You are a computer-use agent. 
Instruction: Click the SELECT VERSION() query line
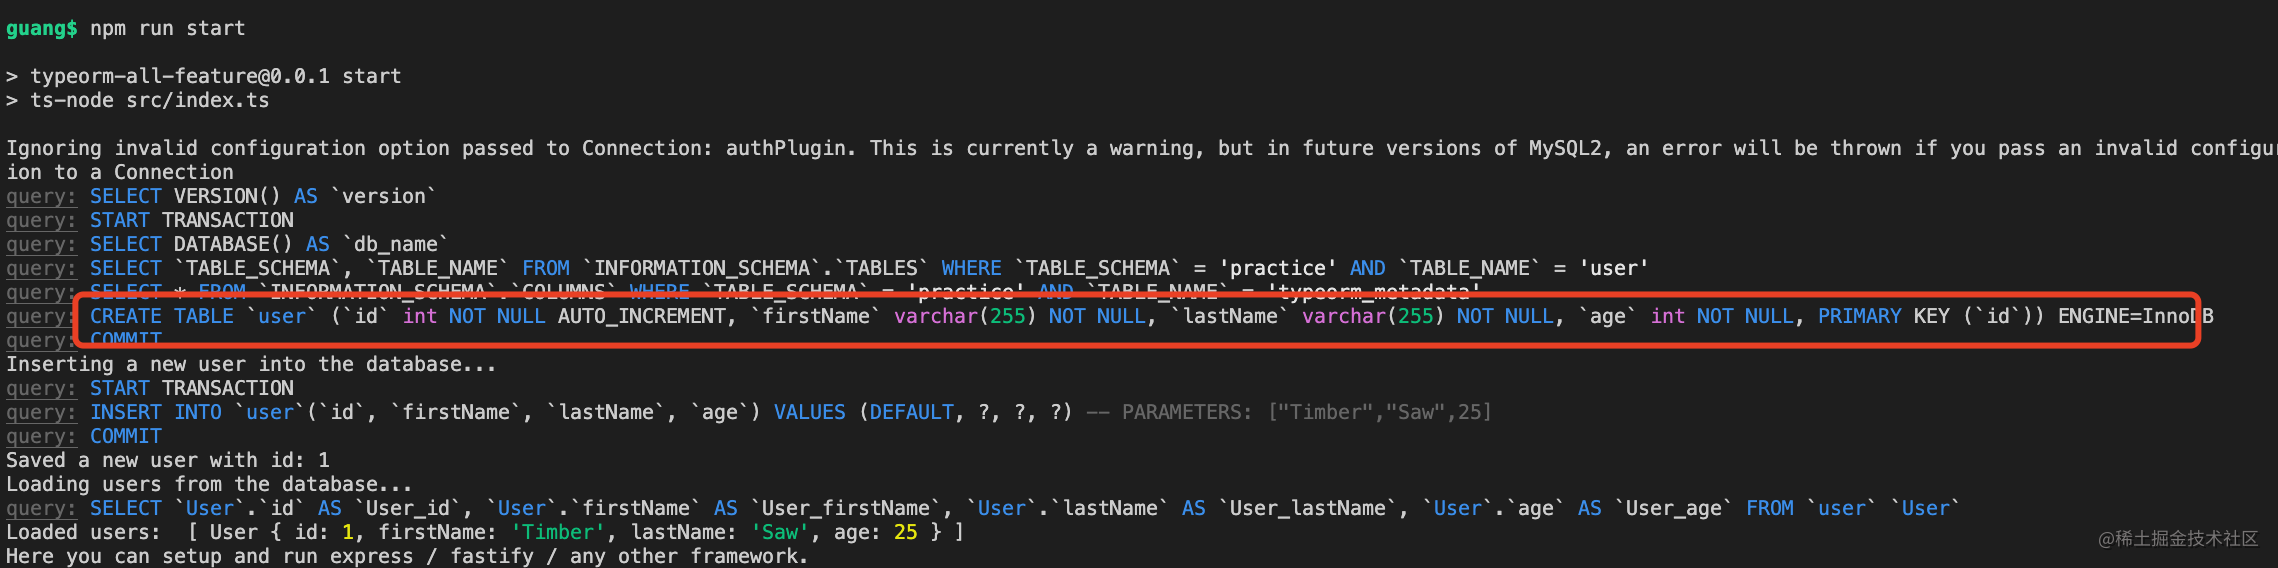click(x=222, y=196)
